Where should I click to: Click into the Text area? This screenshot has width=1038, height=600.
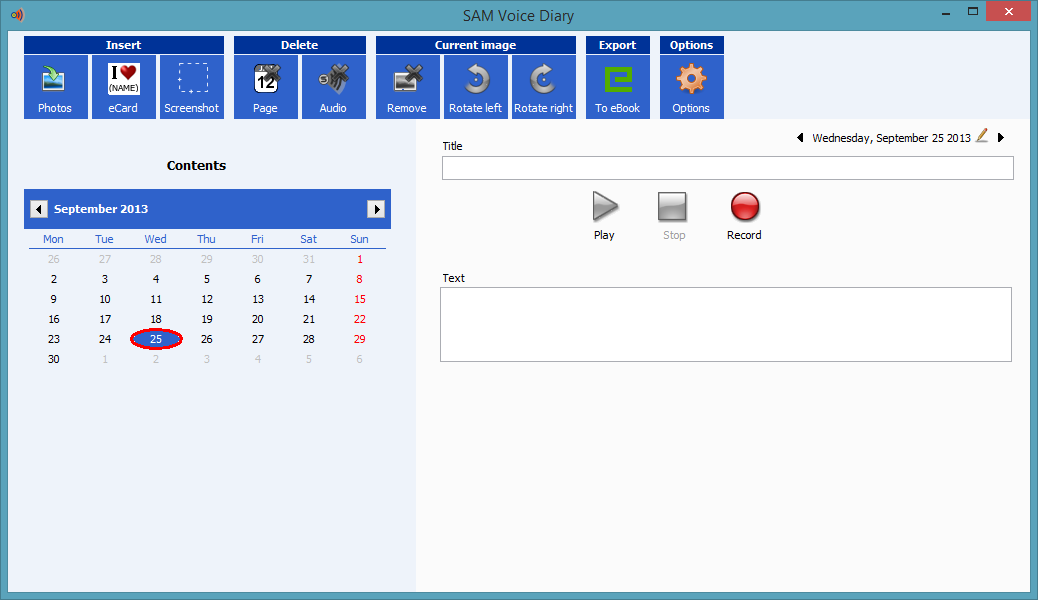pyautogui.click(x=726, y=325)
